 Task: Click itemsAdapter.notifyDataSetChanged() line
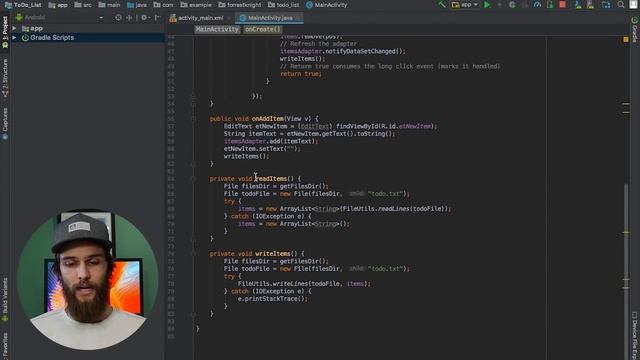pyautogui.click(x=343, y=51)
